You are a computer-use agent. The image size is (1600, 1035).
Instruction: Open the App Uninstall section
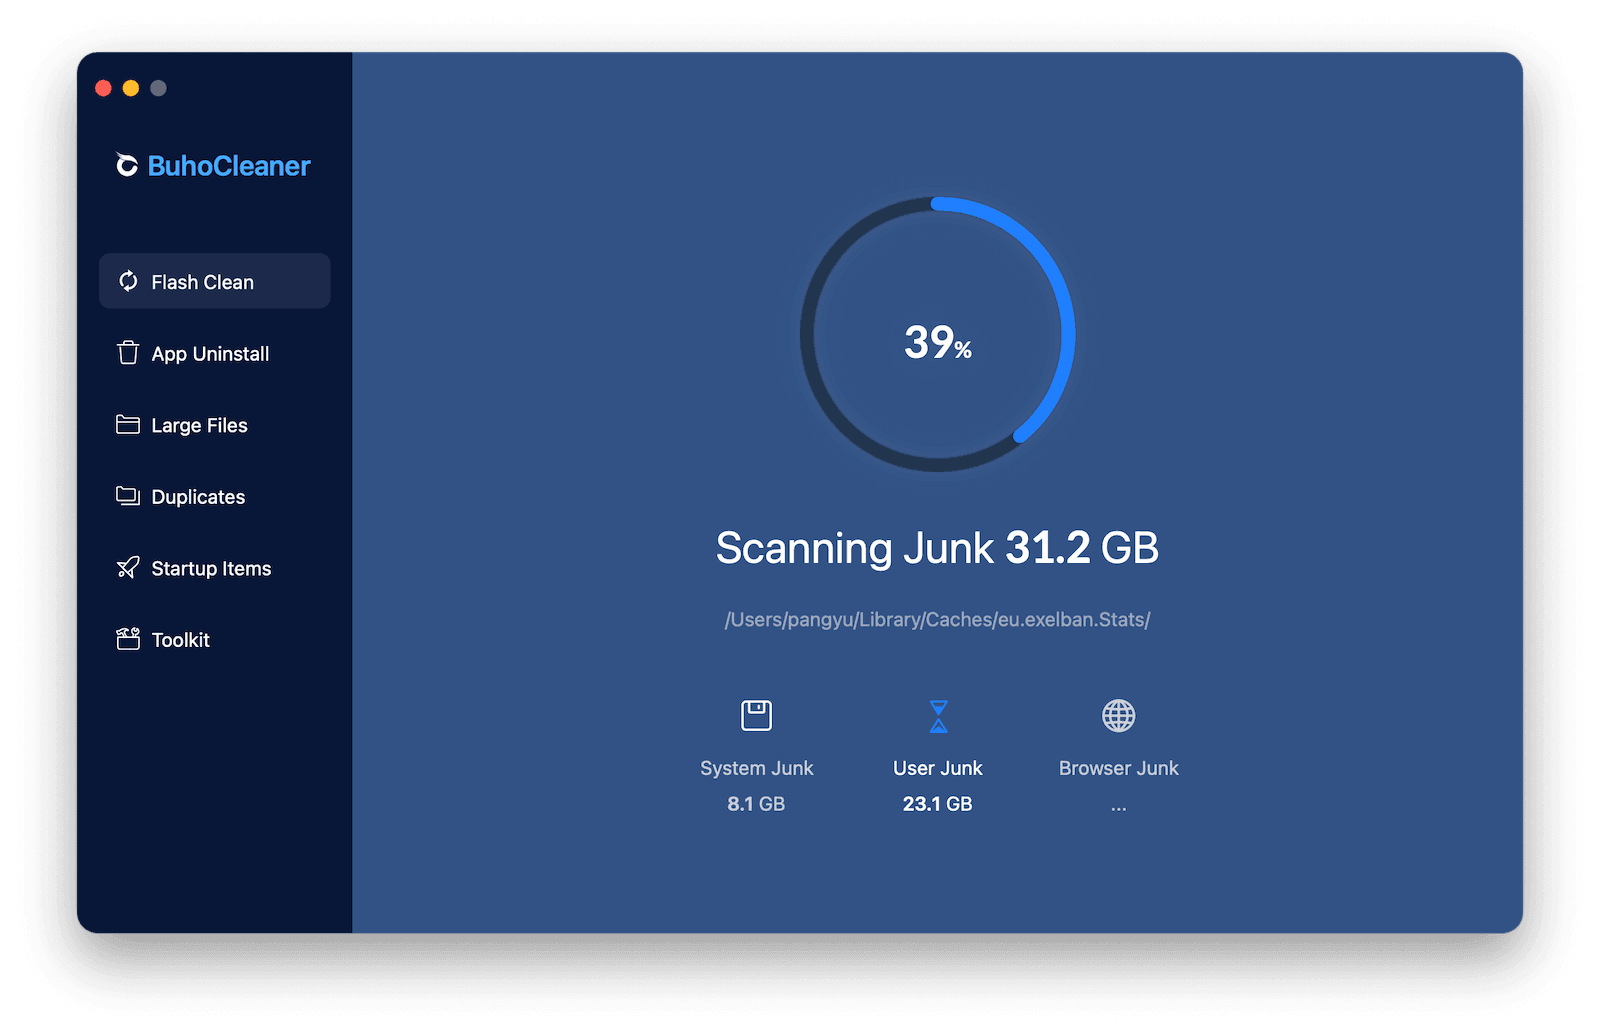[210, 353]
